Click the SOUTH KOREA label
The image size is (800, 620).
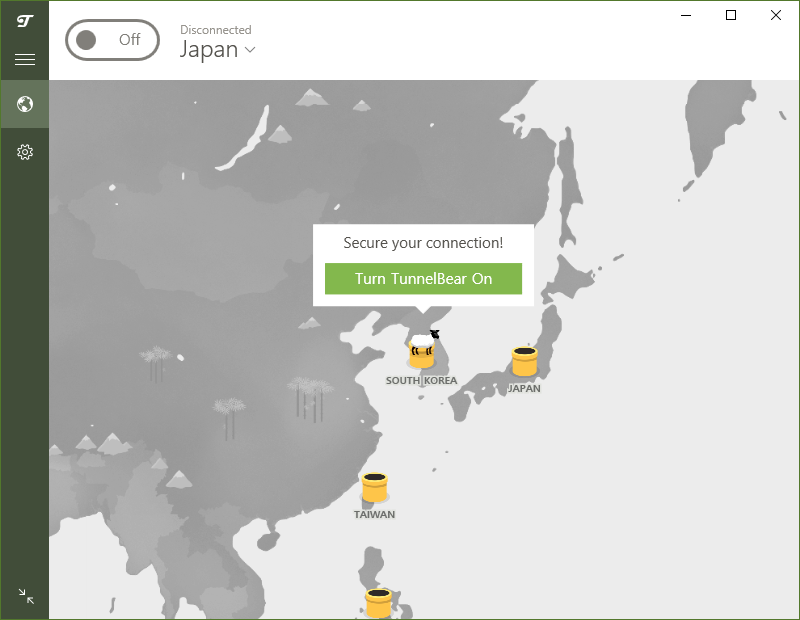pos(421,381)
